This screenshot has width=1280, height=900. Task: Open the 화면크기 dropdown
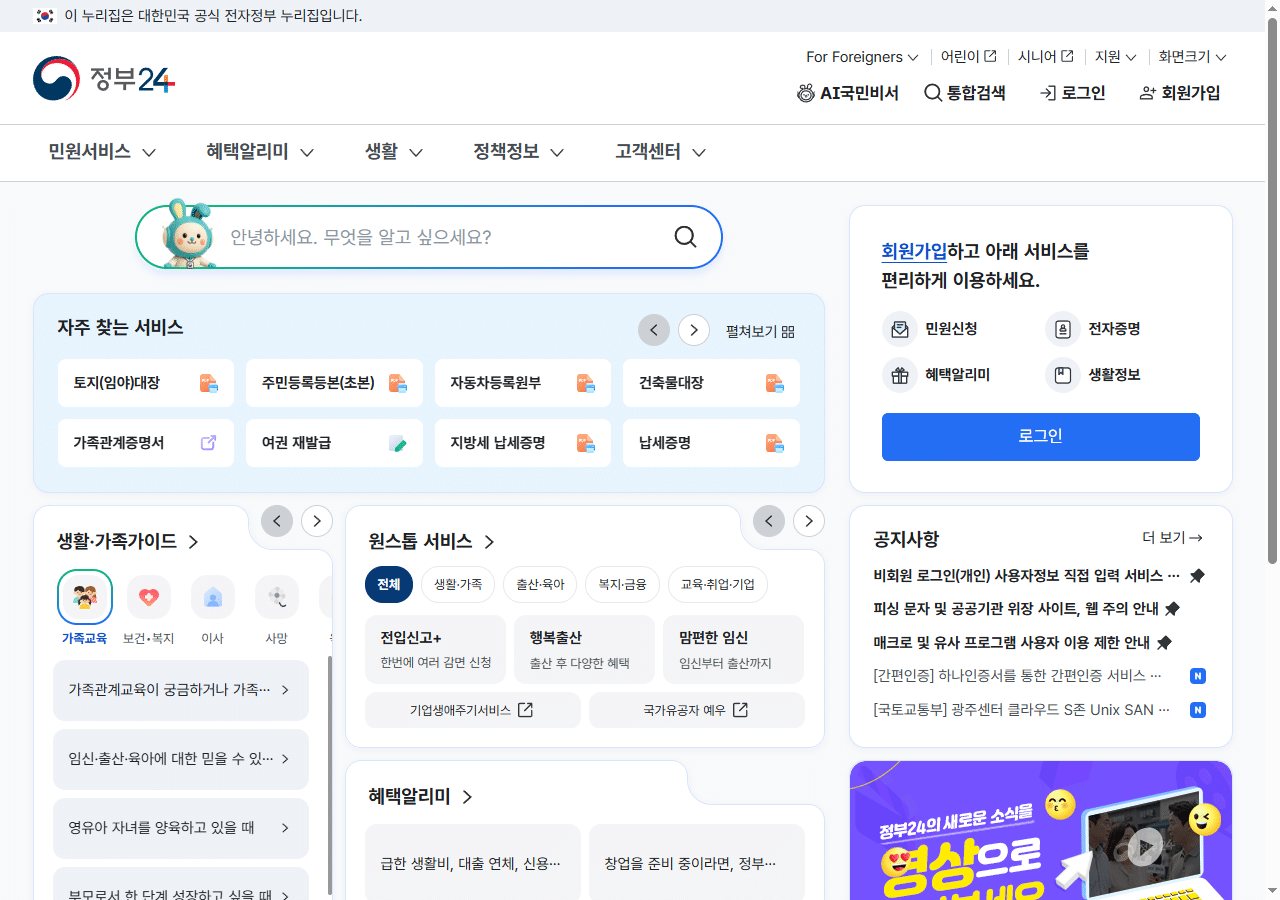(1192, 57)
